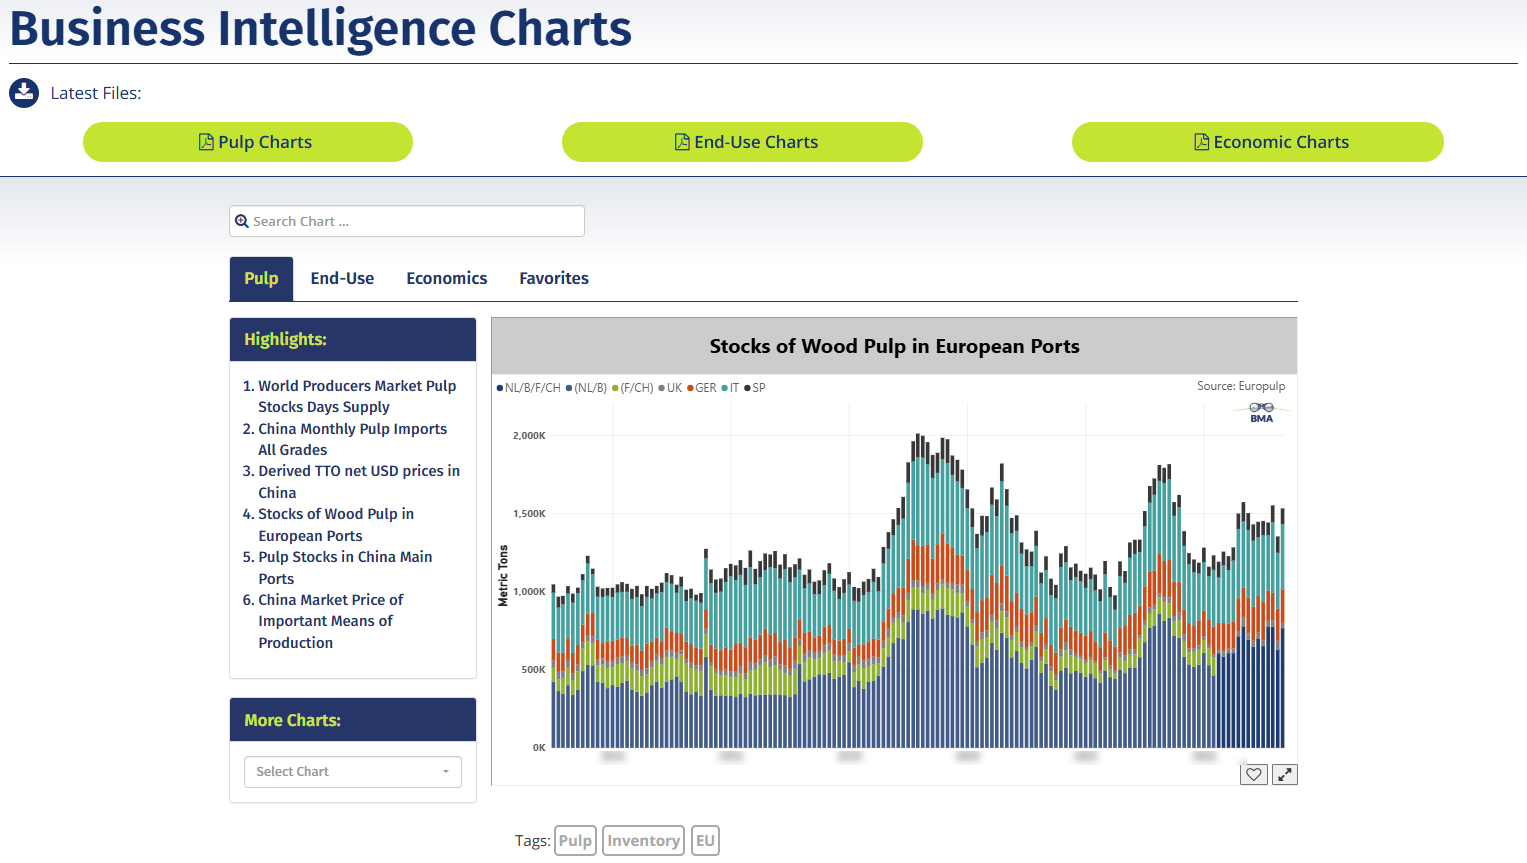Toggle the GER legend series
This screenshot has height=863, width=1527.
point(703,388)
